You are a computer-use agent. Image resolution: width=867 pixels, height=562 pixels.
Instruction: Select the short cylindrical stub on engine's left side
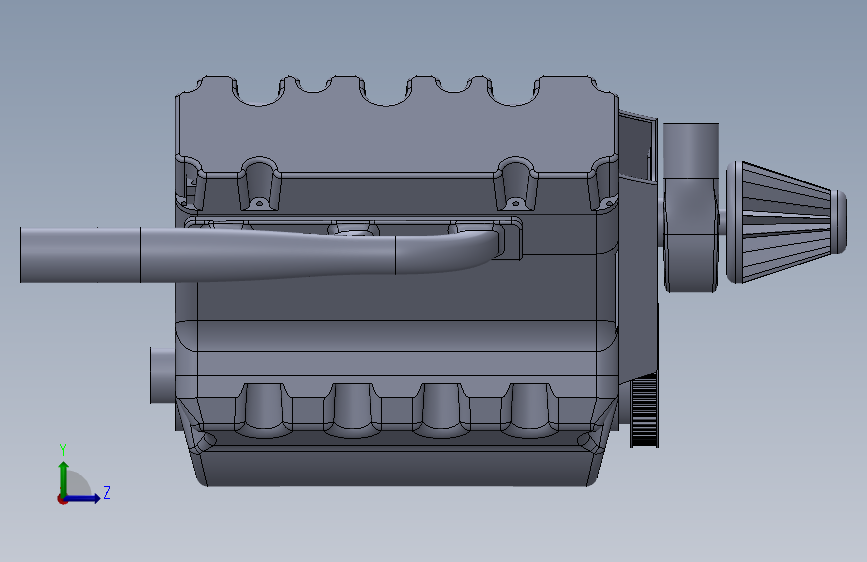point(163,376)
